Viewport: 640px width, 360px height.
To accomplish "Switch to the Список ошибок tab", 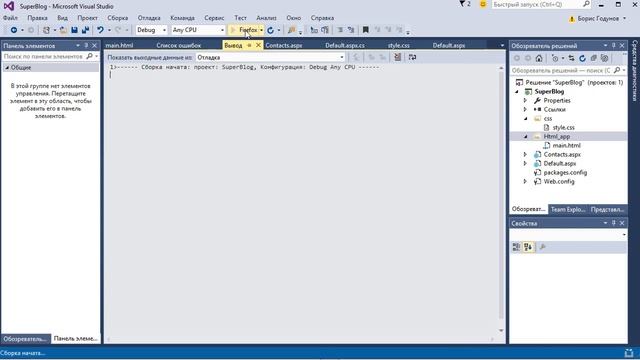I will point(178,45).
